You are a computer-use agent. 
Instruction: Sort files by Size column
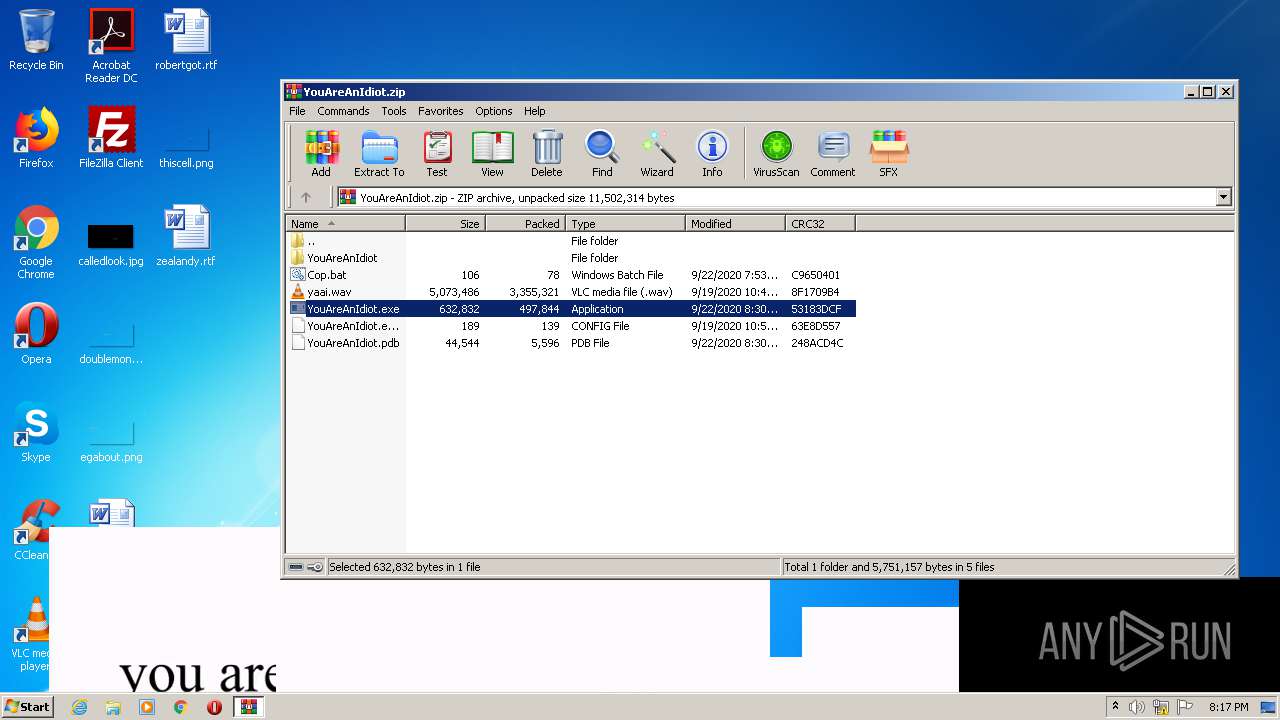coord(446,224)
